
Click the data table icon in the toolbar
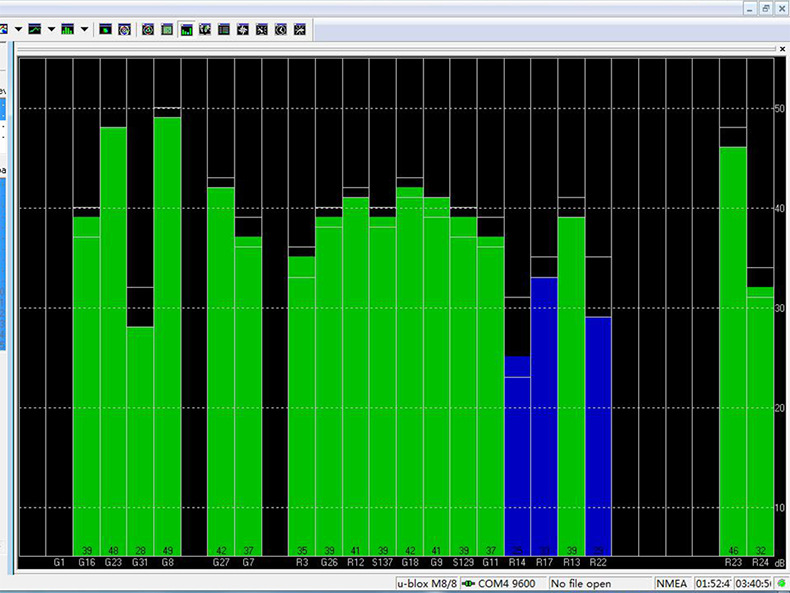pos(224,29)
